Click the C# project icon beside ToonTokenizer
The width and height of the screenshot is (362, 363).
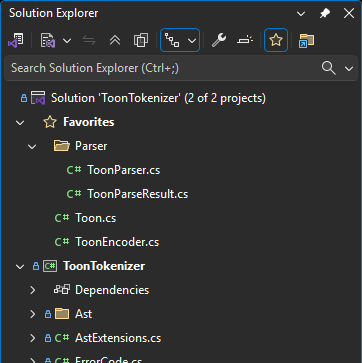[x=50, y=266]
